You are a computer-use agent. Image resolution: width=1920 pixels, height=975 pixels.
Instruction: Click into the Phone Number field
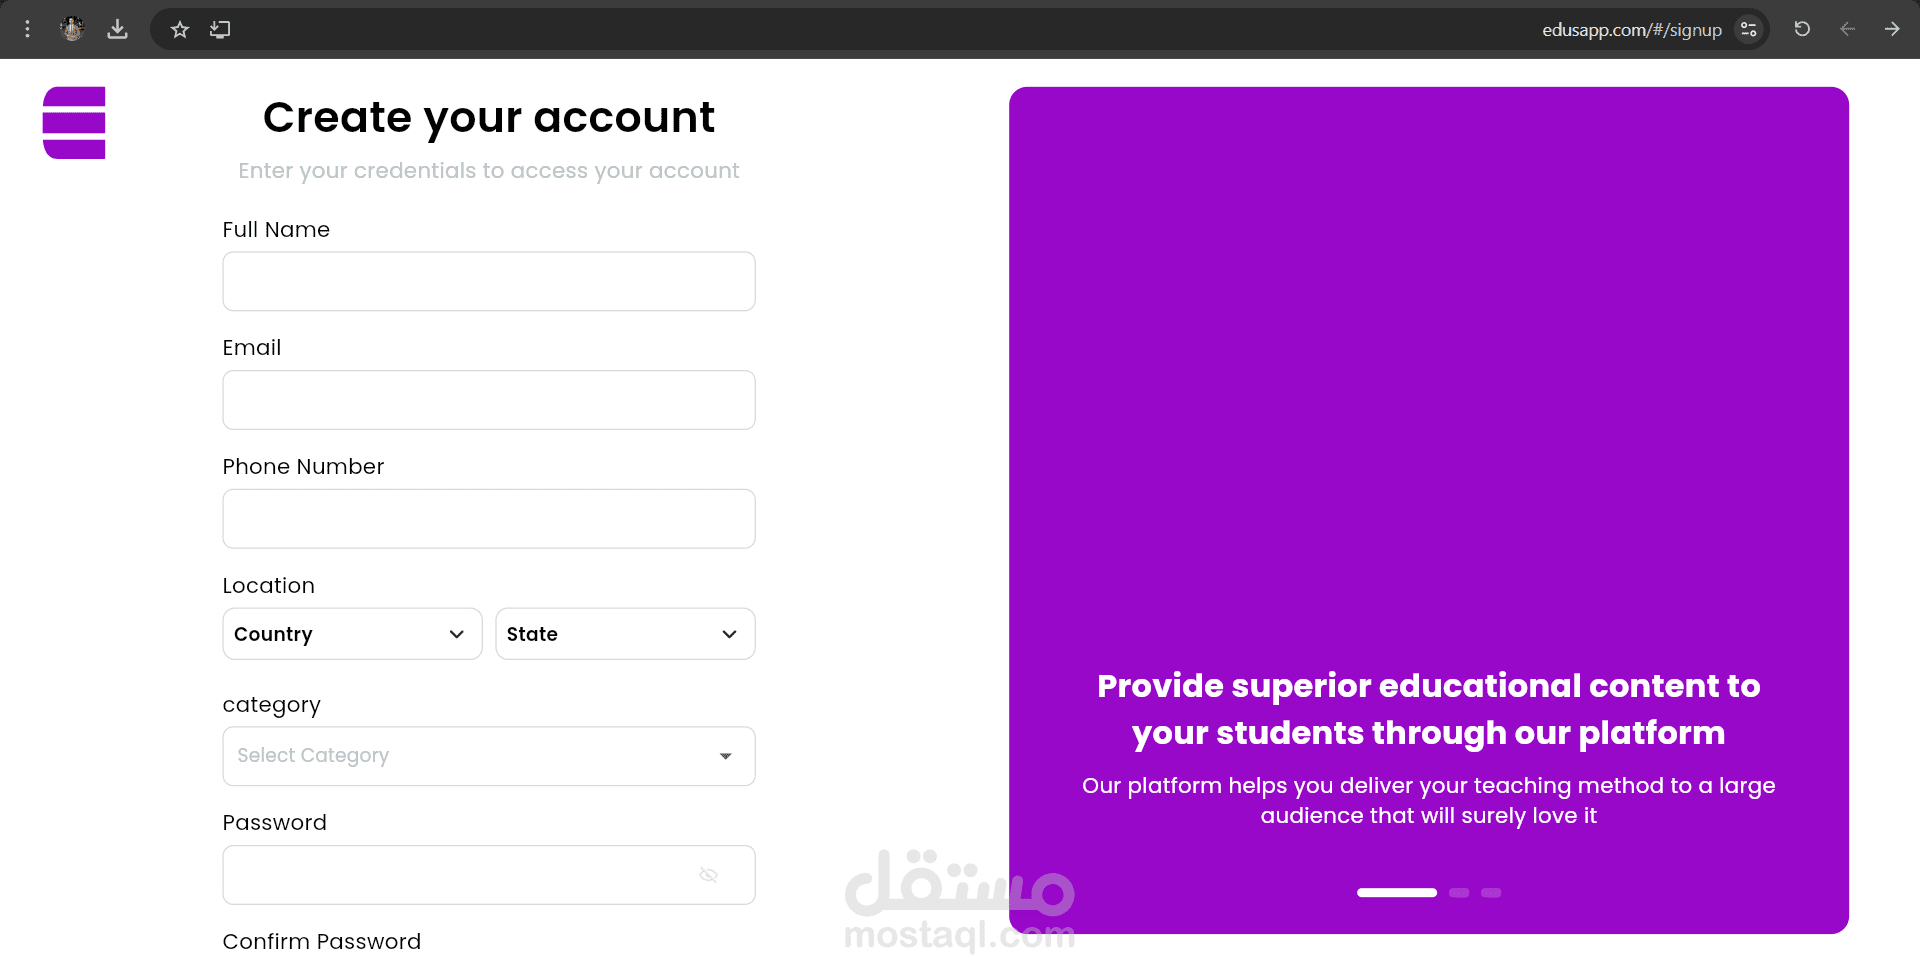tap(488, 519)
